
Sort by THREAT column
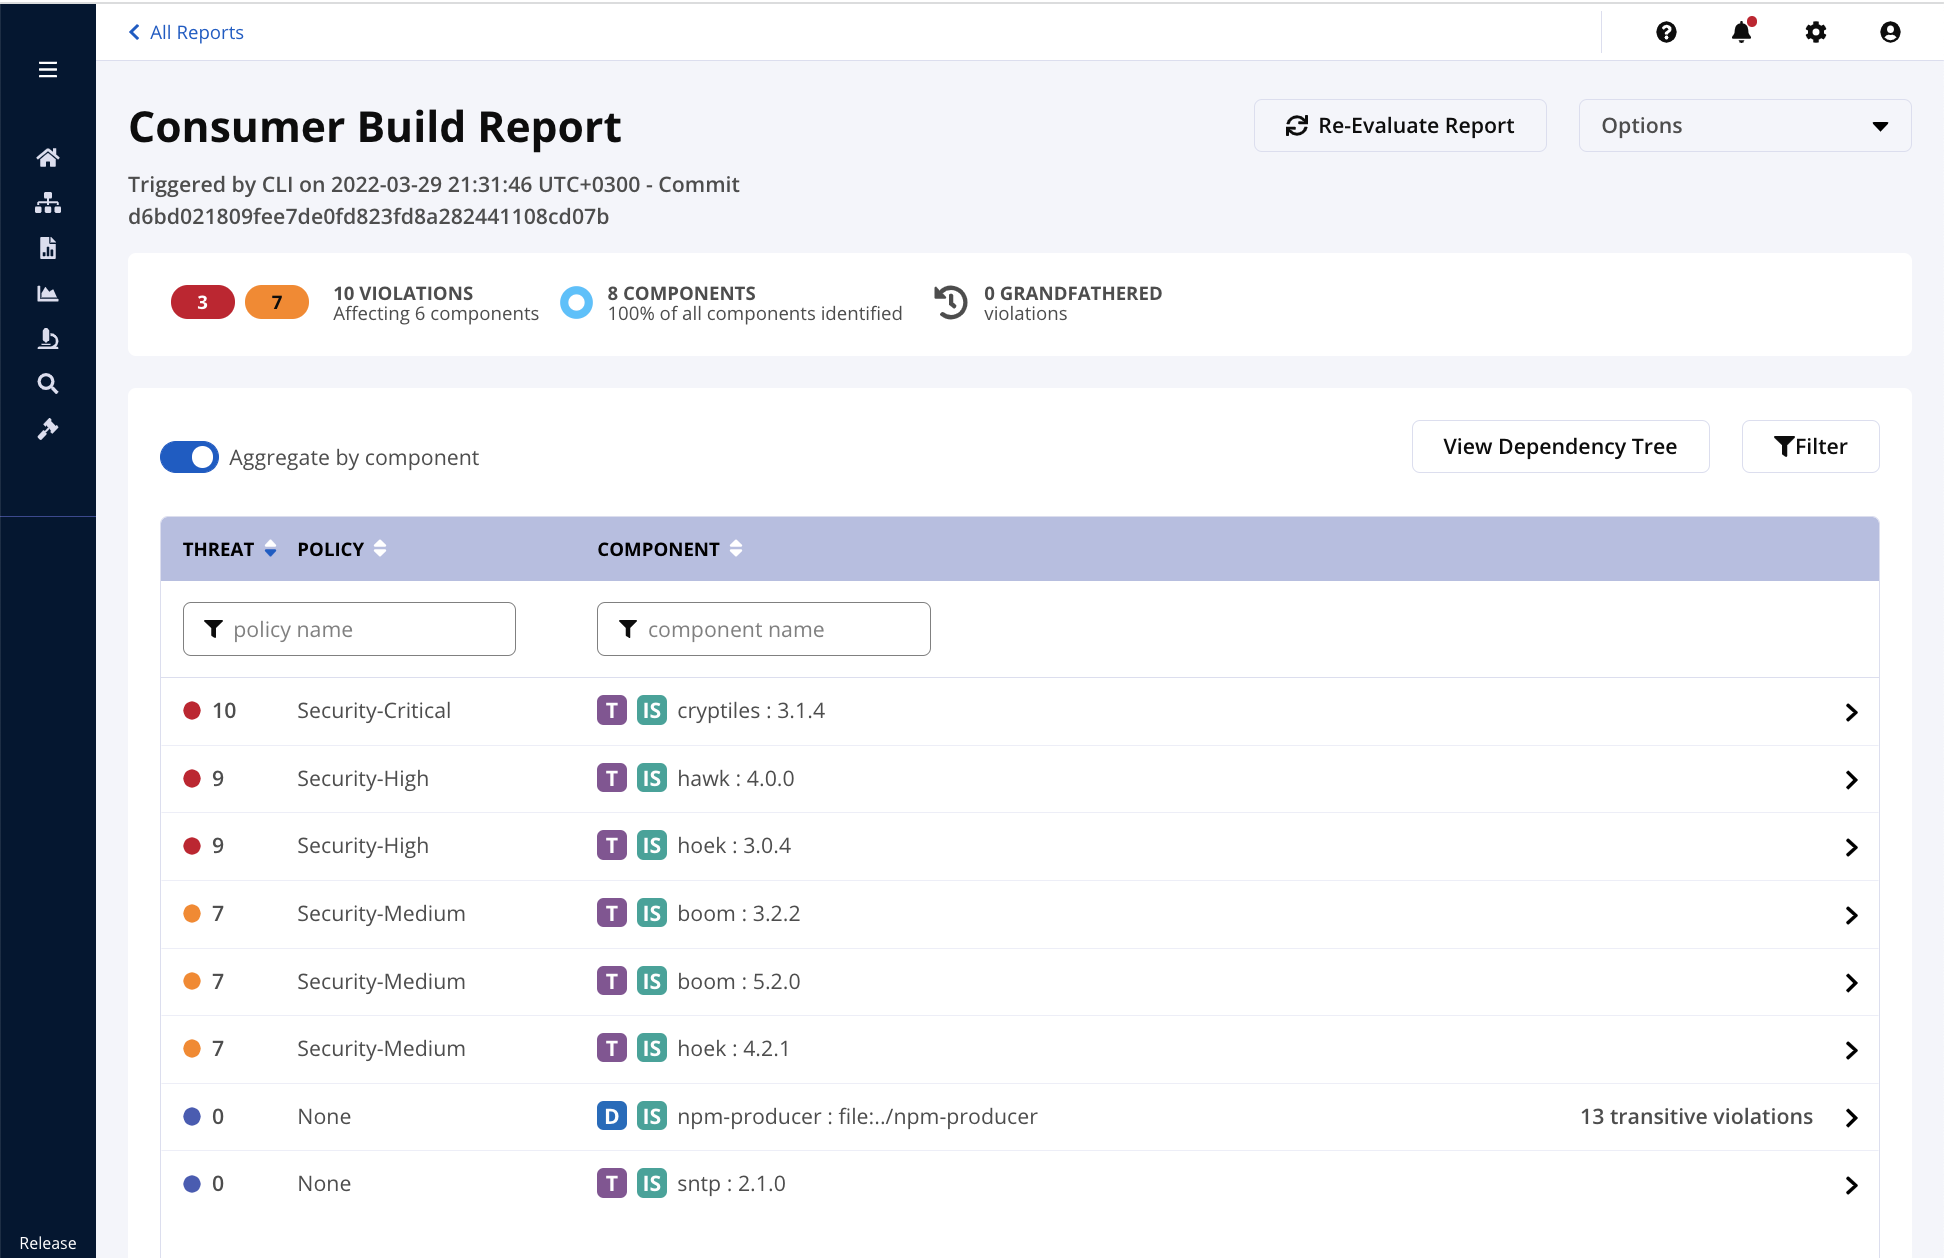tap(229, 549)
